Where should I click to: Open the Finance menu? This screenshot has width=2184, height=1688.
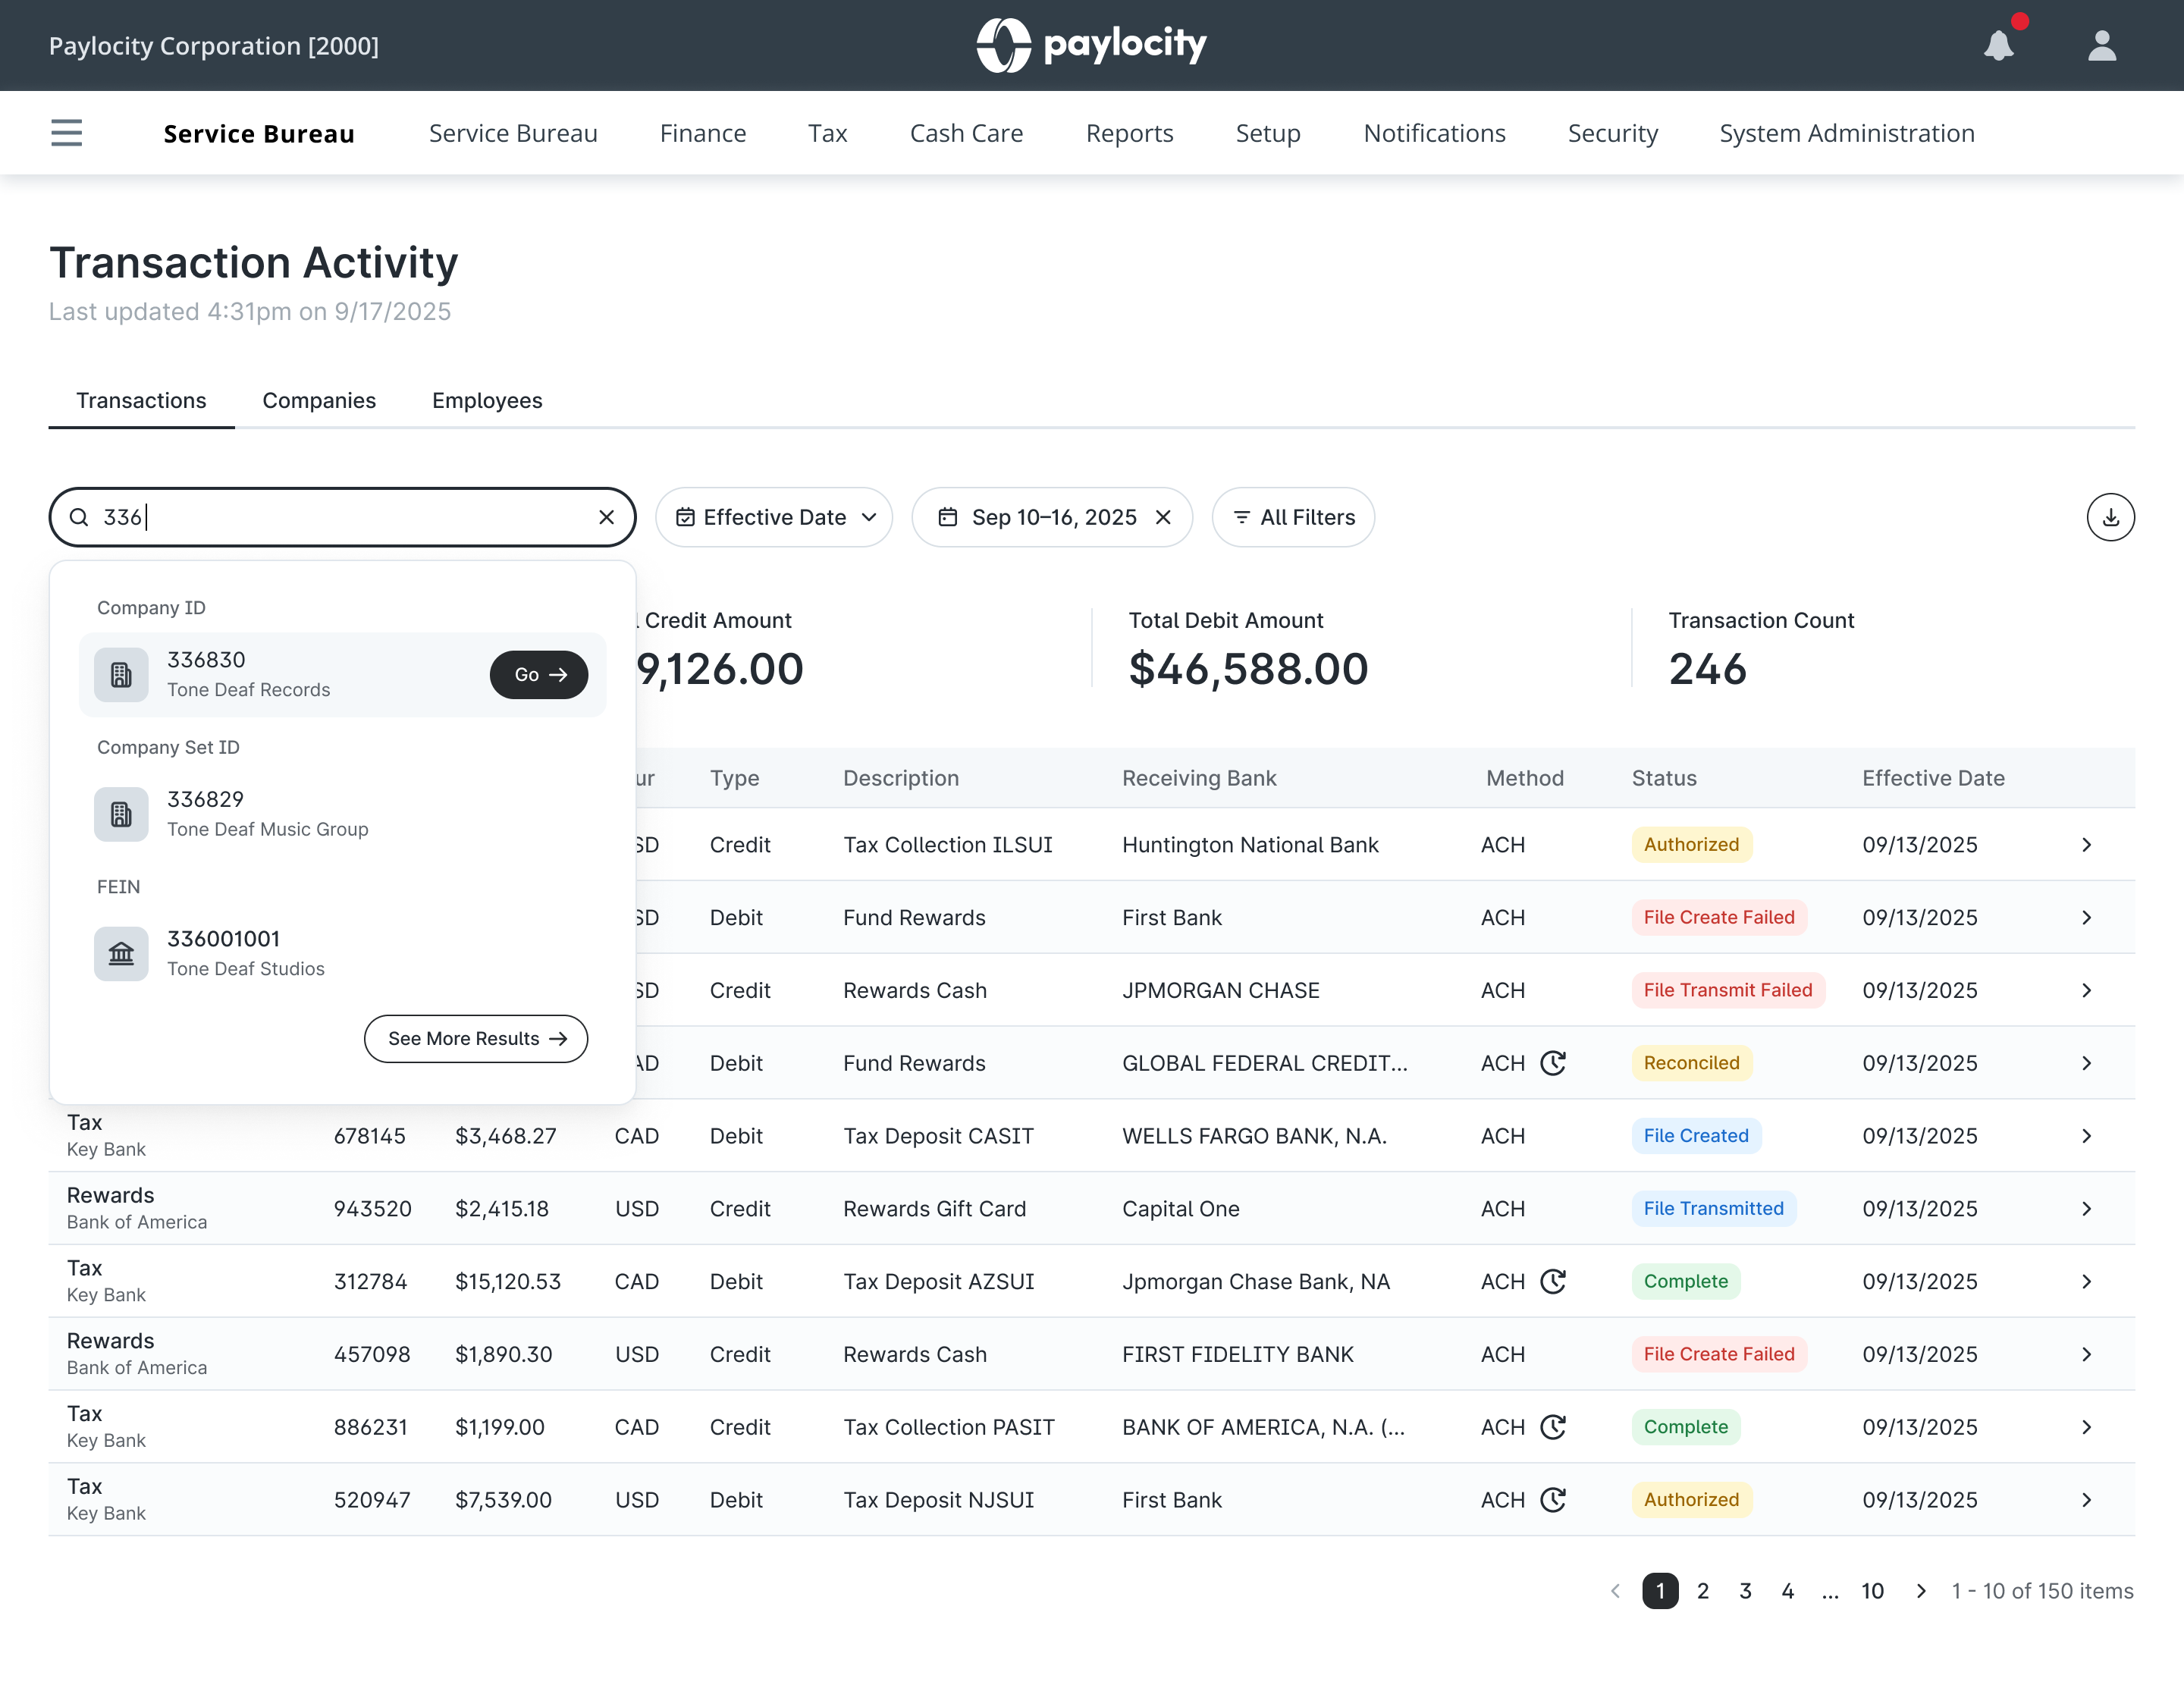tap(702, 133)
